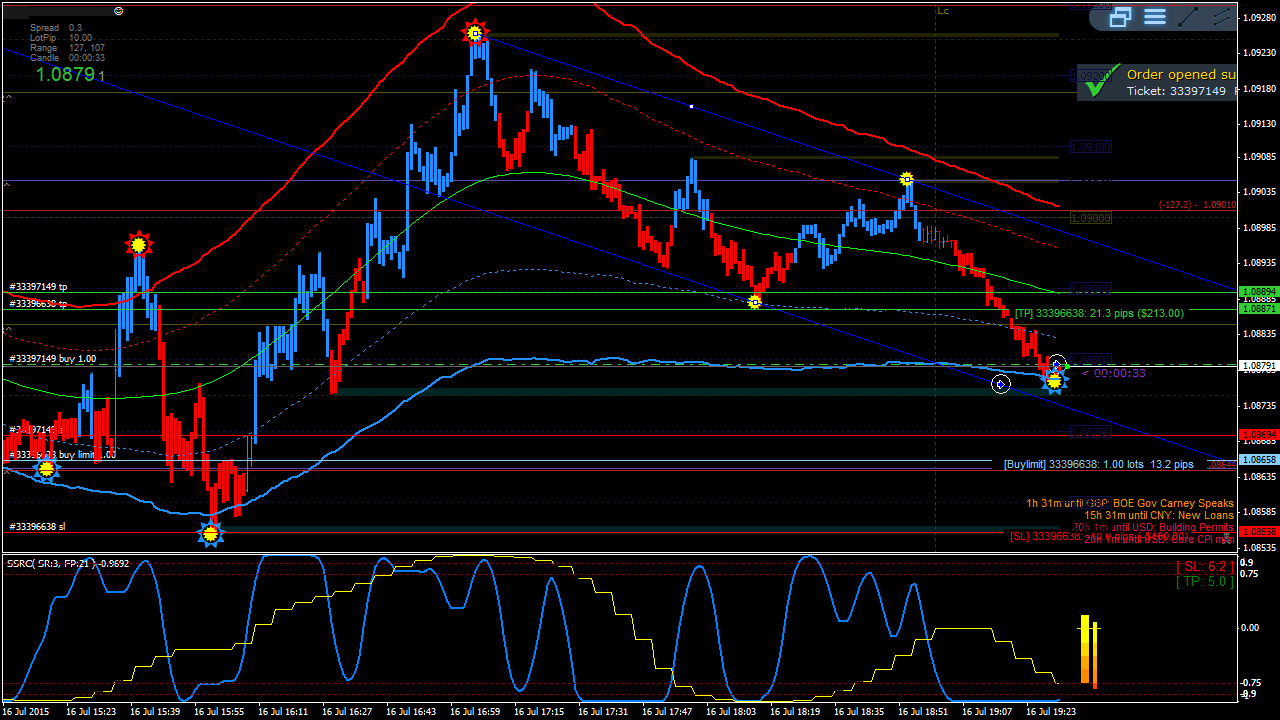The height and width of the screenshot is (720, 1280).
Task: Click the #33397149 tp line label
Action: pos(38,287)
